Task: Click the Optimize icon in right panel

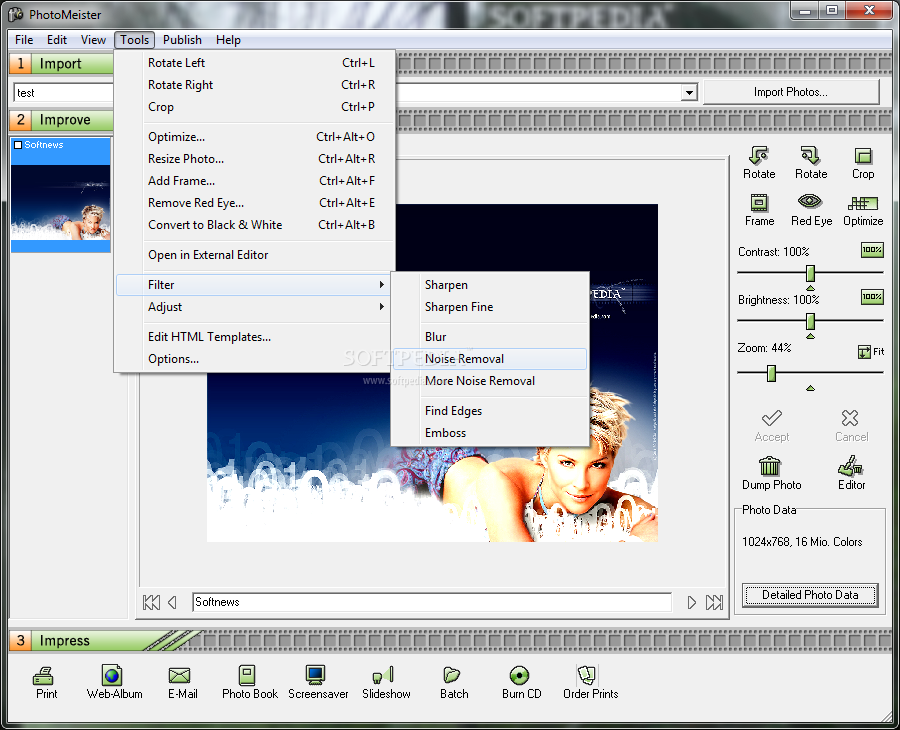Action: 863,203
